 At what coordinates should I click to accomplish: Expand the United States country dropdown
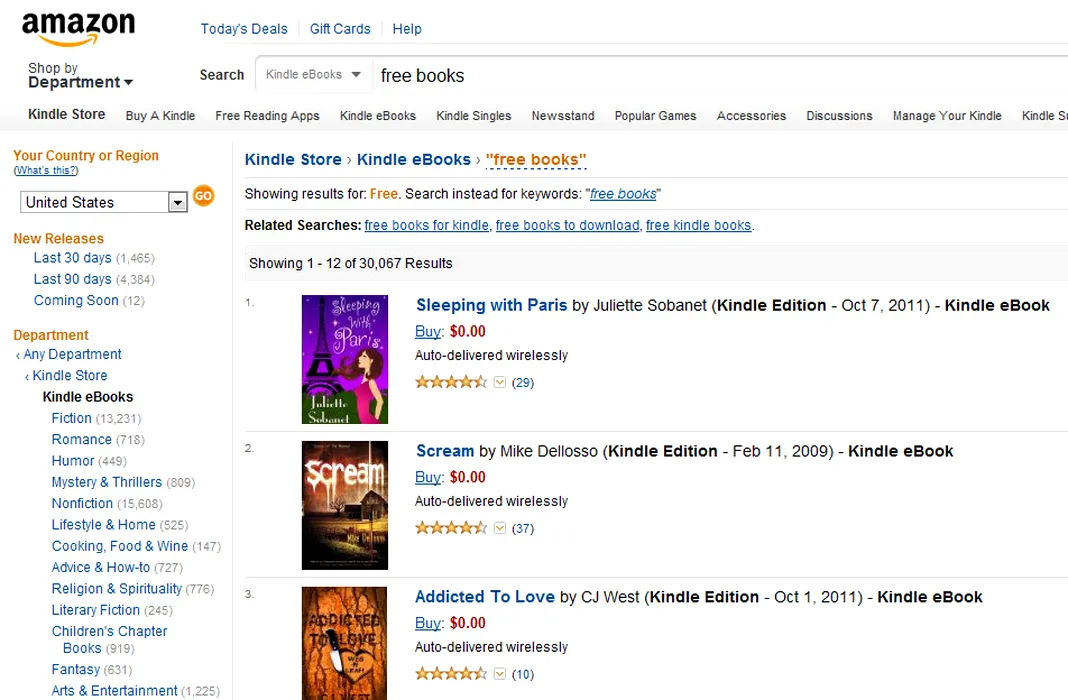click(177, 203)
